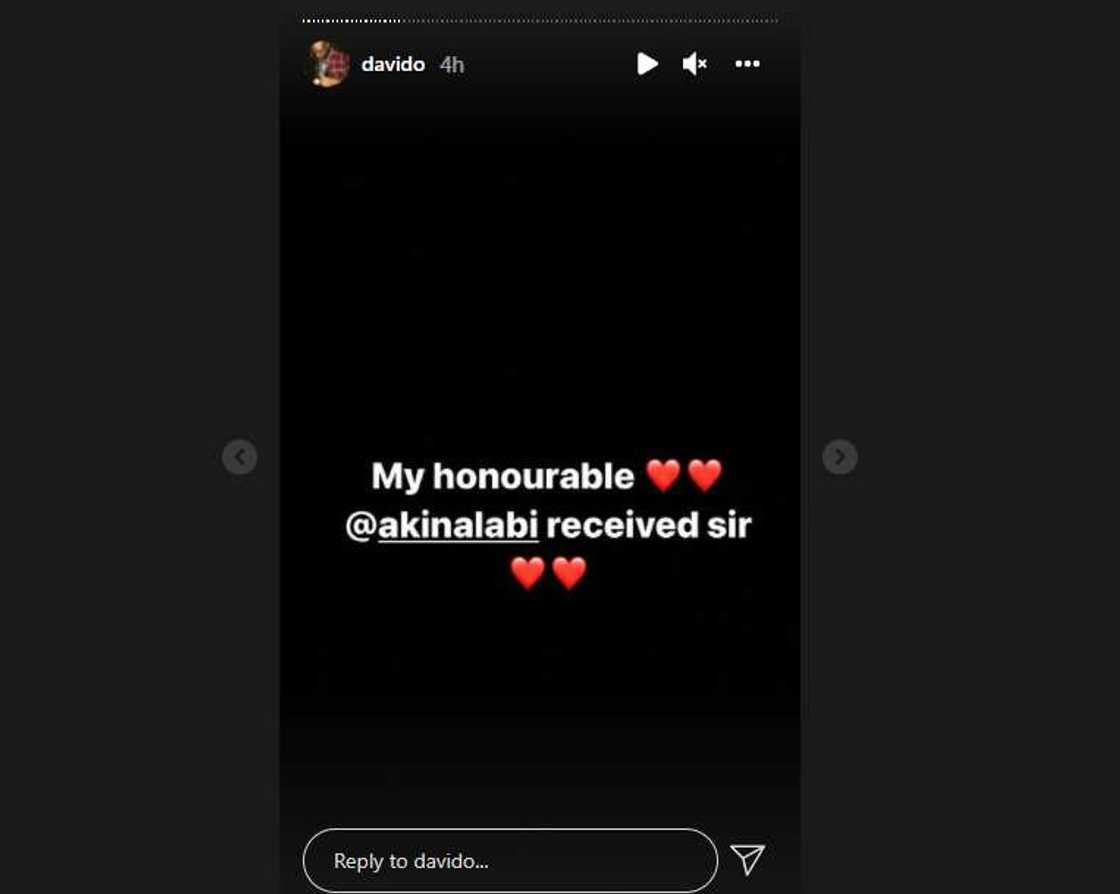Click the viewed portion of story progress bar
The image size is (1120, 894).
click(351, 21)
